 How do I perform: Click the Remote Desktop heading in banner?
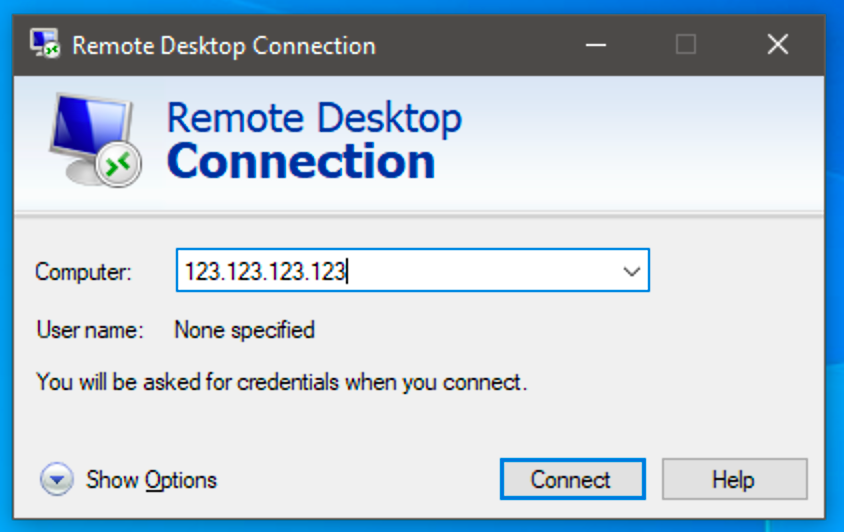click(314, 118)
